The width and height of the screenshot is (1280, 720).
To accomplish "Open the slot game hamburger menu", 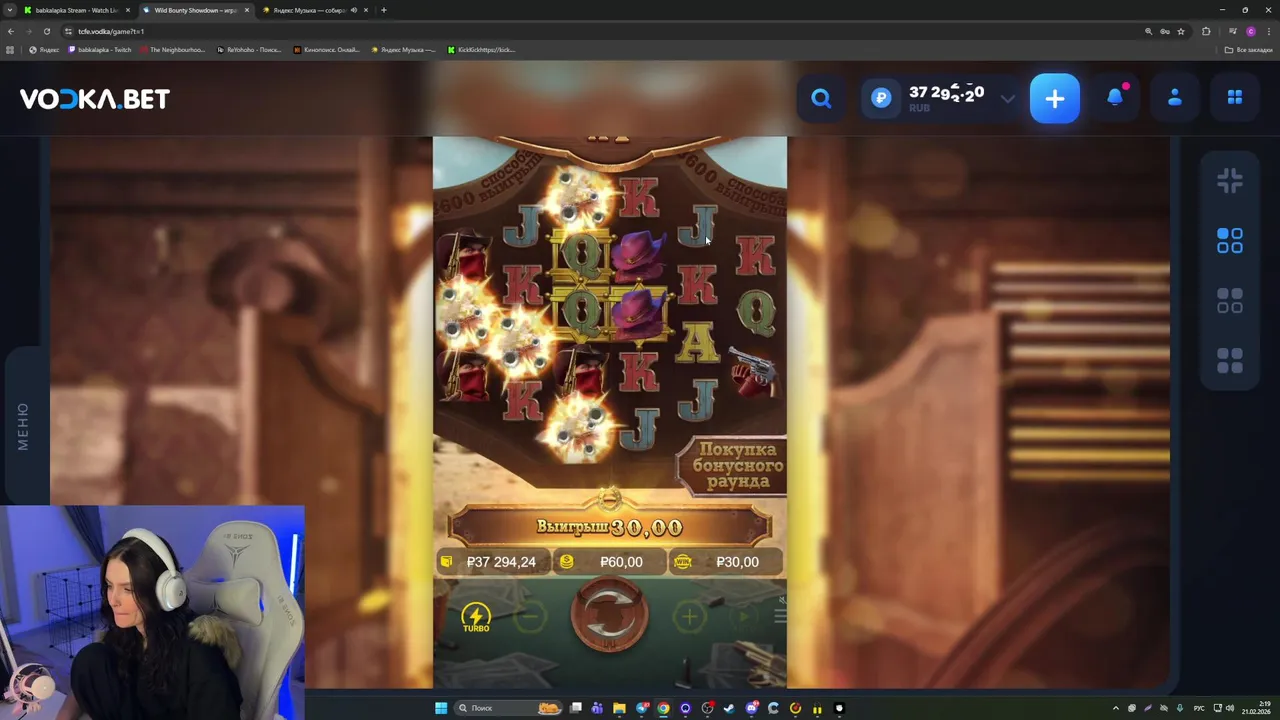I will tap(780, 616).
